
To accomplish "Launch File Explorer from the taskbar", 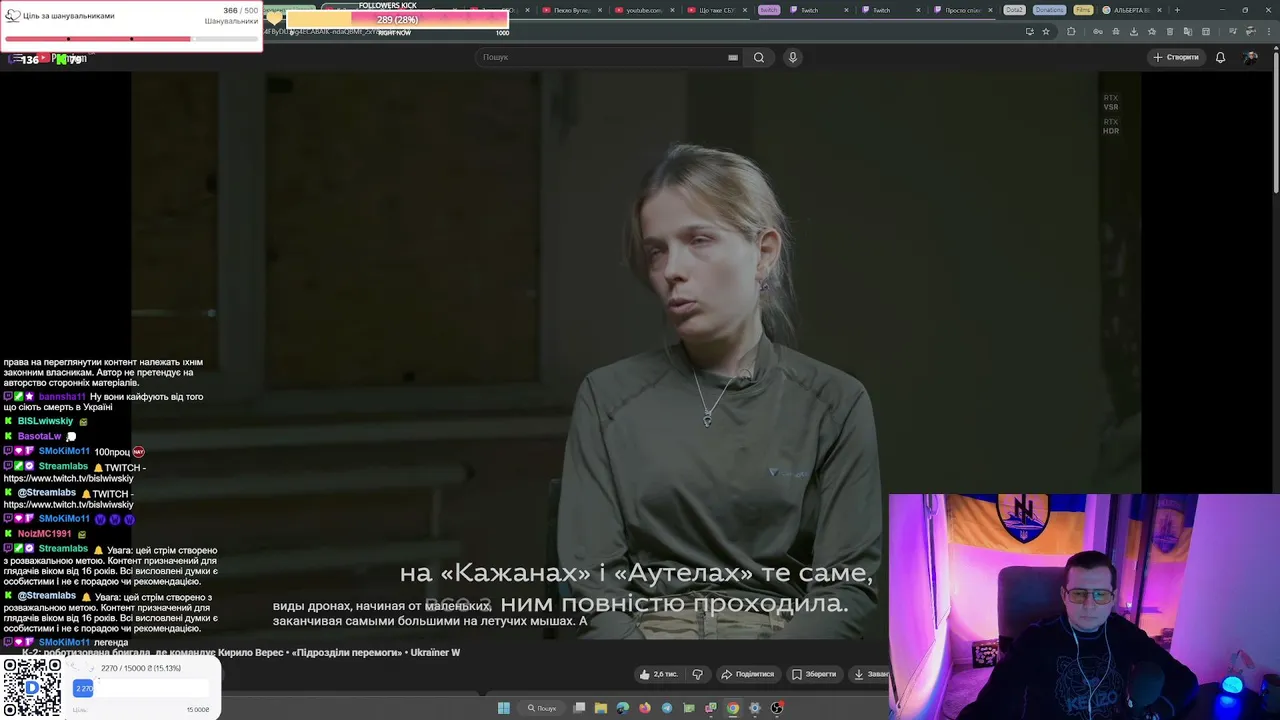I will [601, 708].
